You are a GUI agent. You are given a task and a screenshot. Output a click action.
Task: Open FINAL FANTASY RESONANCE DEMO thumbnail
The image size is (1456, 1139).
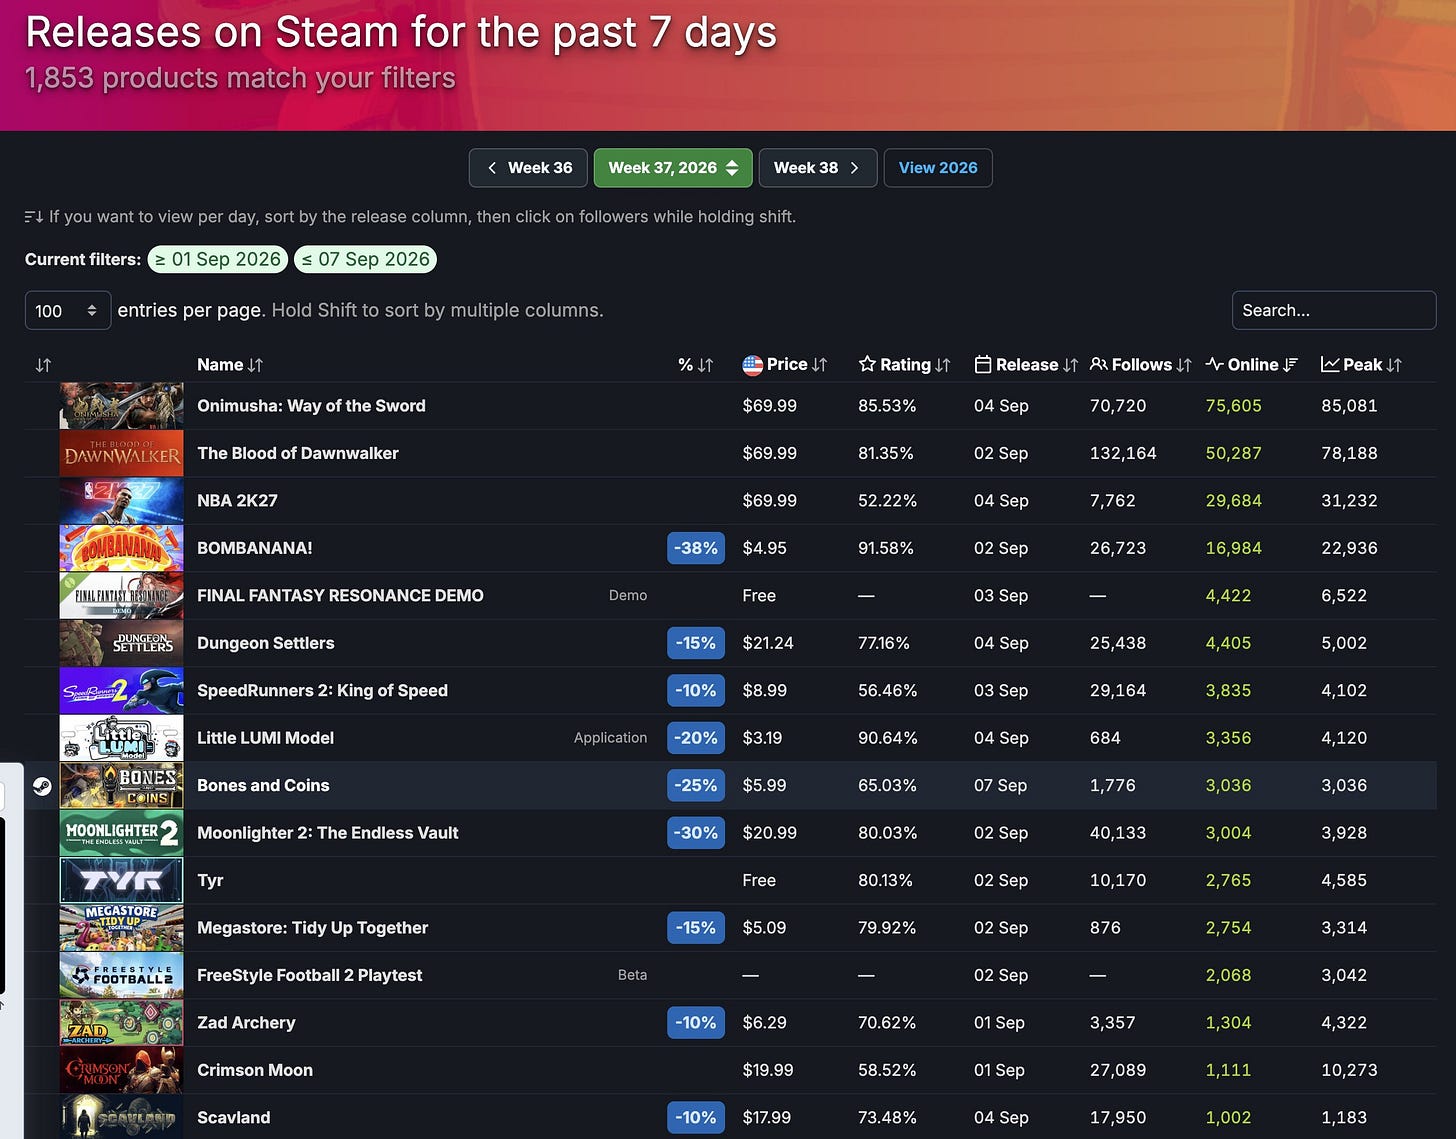coord(122,596)
